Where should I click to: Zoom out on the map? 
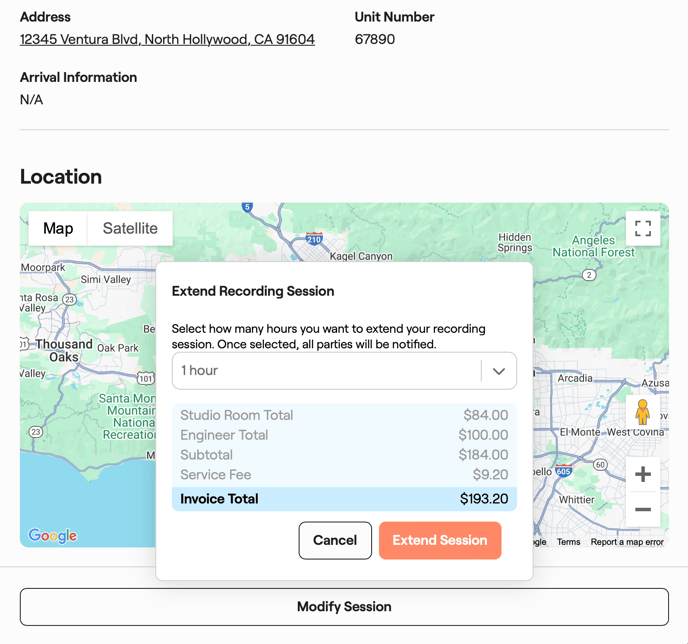(642, 510)
